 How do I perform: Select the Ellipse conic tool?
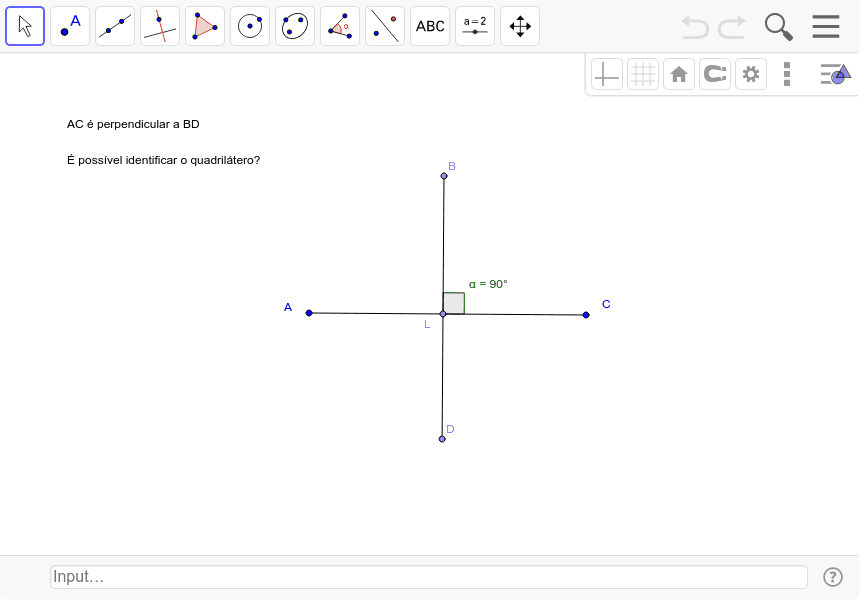pos(295,26)
